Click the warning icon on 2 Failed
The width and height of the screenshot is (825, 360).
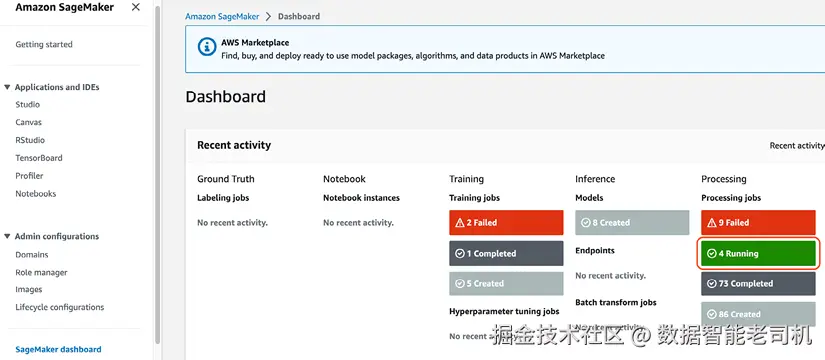coord(459,223)
